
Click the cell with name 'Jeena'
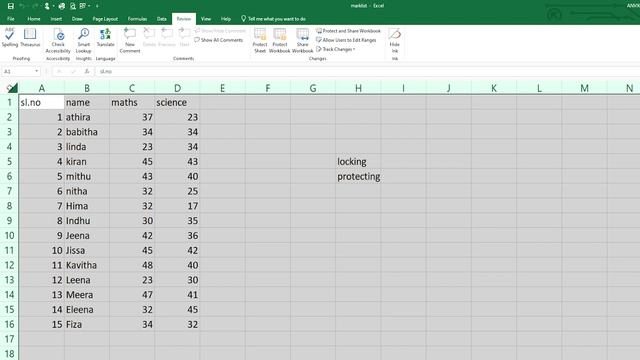[x=87, y=236]
